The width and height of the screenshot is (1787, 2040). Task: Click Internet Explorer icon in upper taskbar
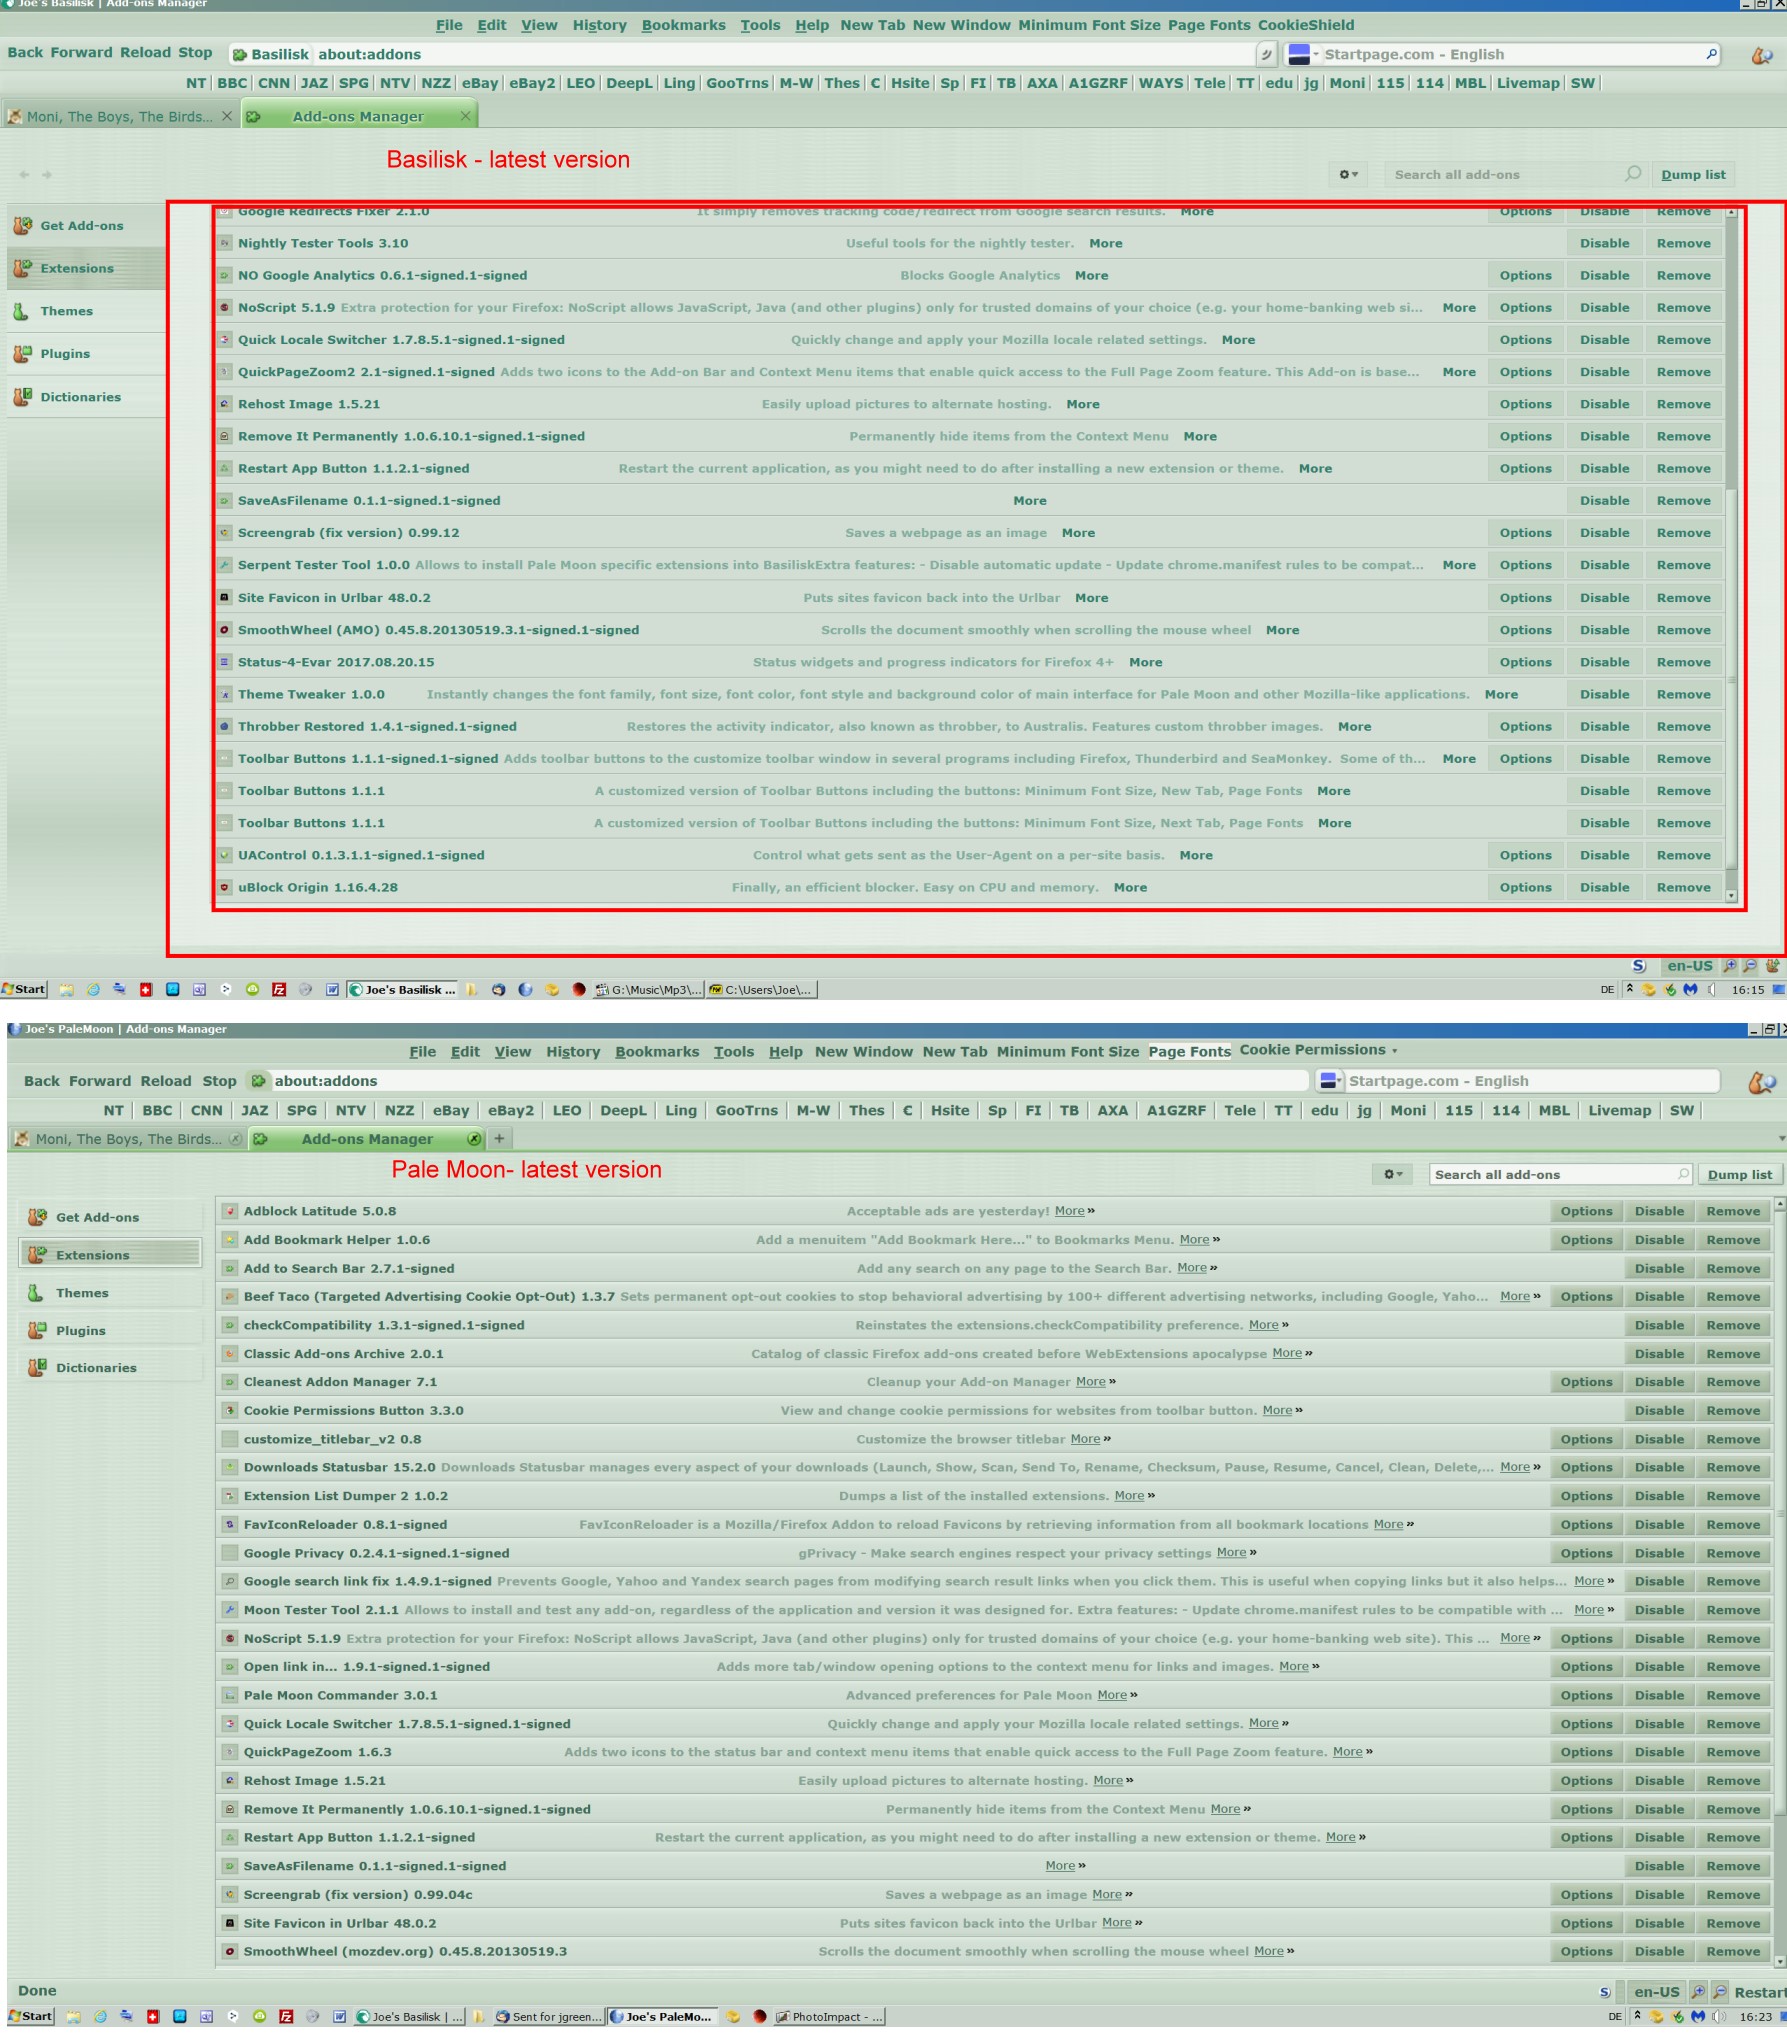(93, 989)
